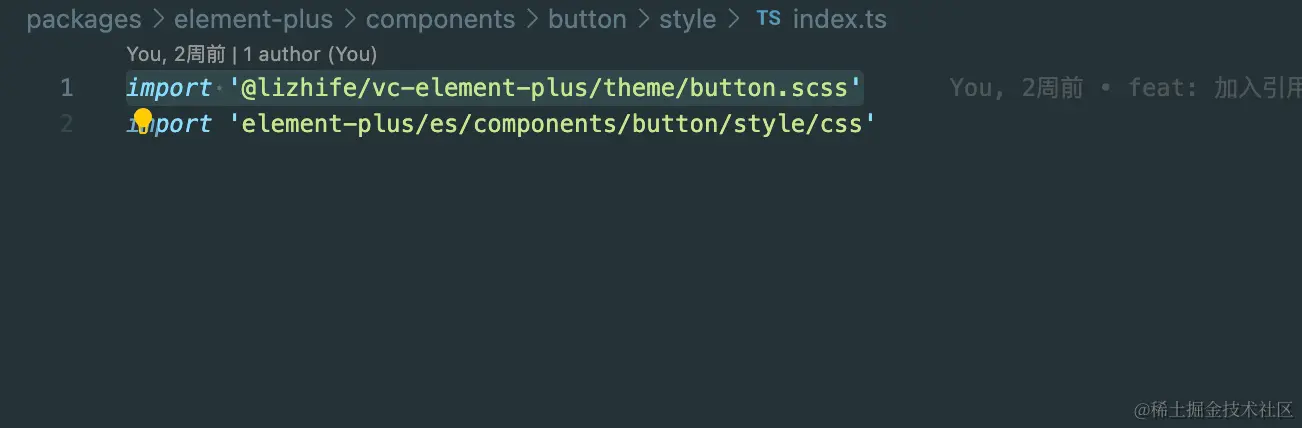Open the "You, 2周前 | 1 author" CodeLens
Image resolution: width=1302 pixels, height=428 pixels.
pyautogui.click(x=252, y=54)
